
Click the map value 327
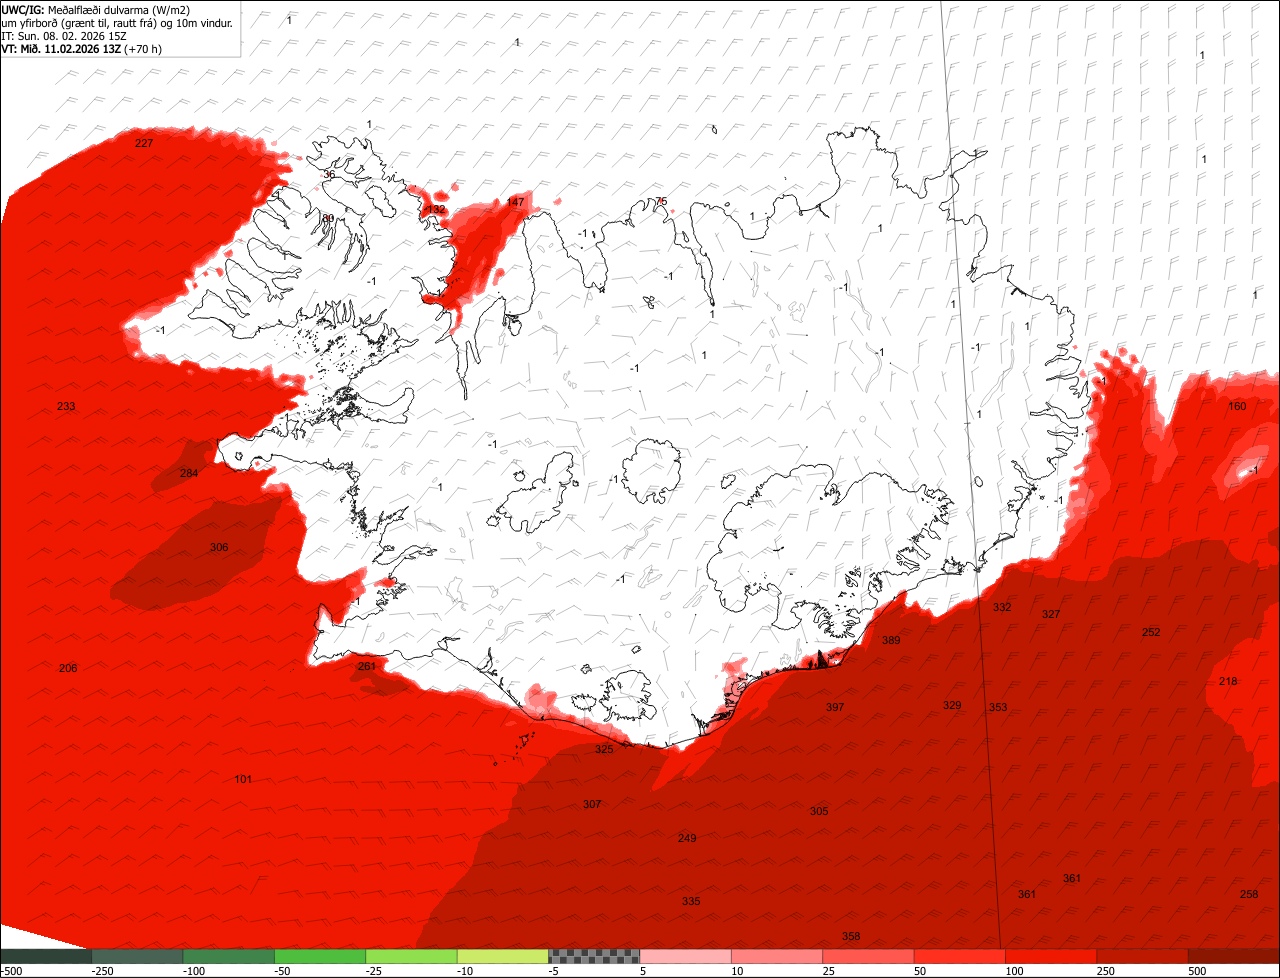(1051, 614)
